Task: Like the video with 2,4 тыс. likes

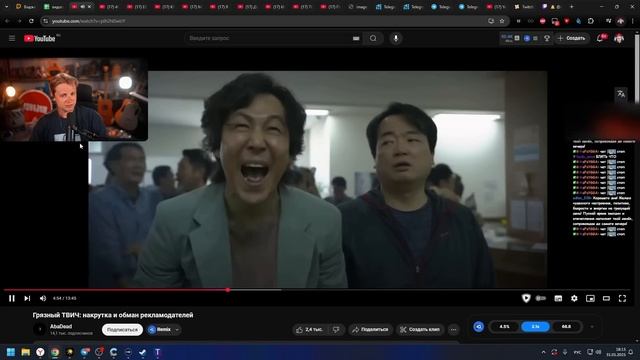Action: [x=309, y=329]
